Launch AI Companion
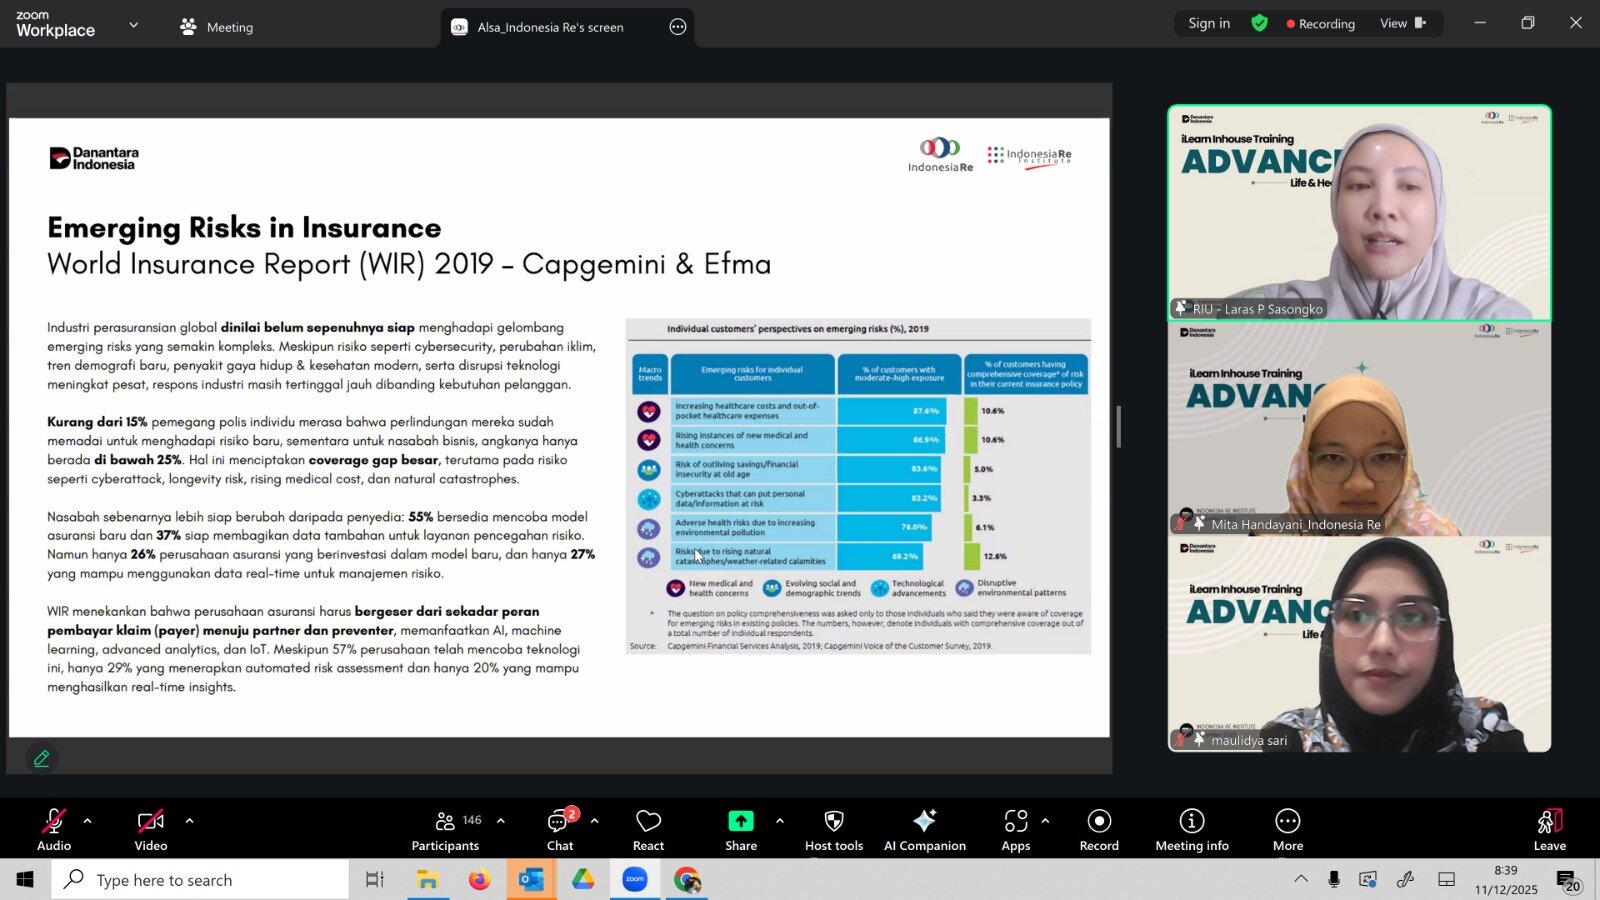 [x=924, y=829]
